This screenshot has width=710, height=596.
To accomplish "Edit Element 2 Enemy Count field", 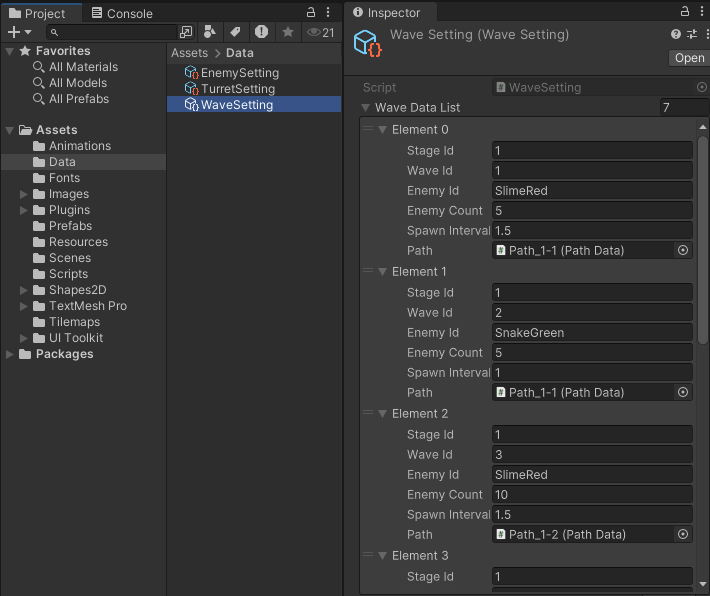I will (592, 495).
